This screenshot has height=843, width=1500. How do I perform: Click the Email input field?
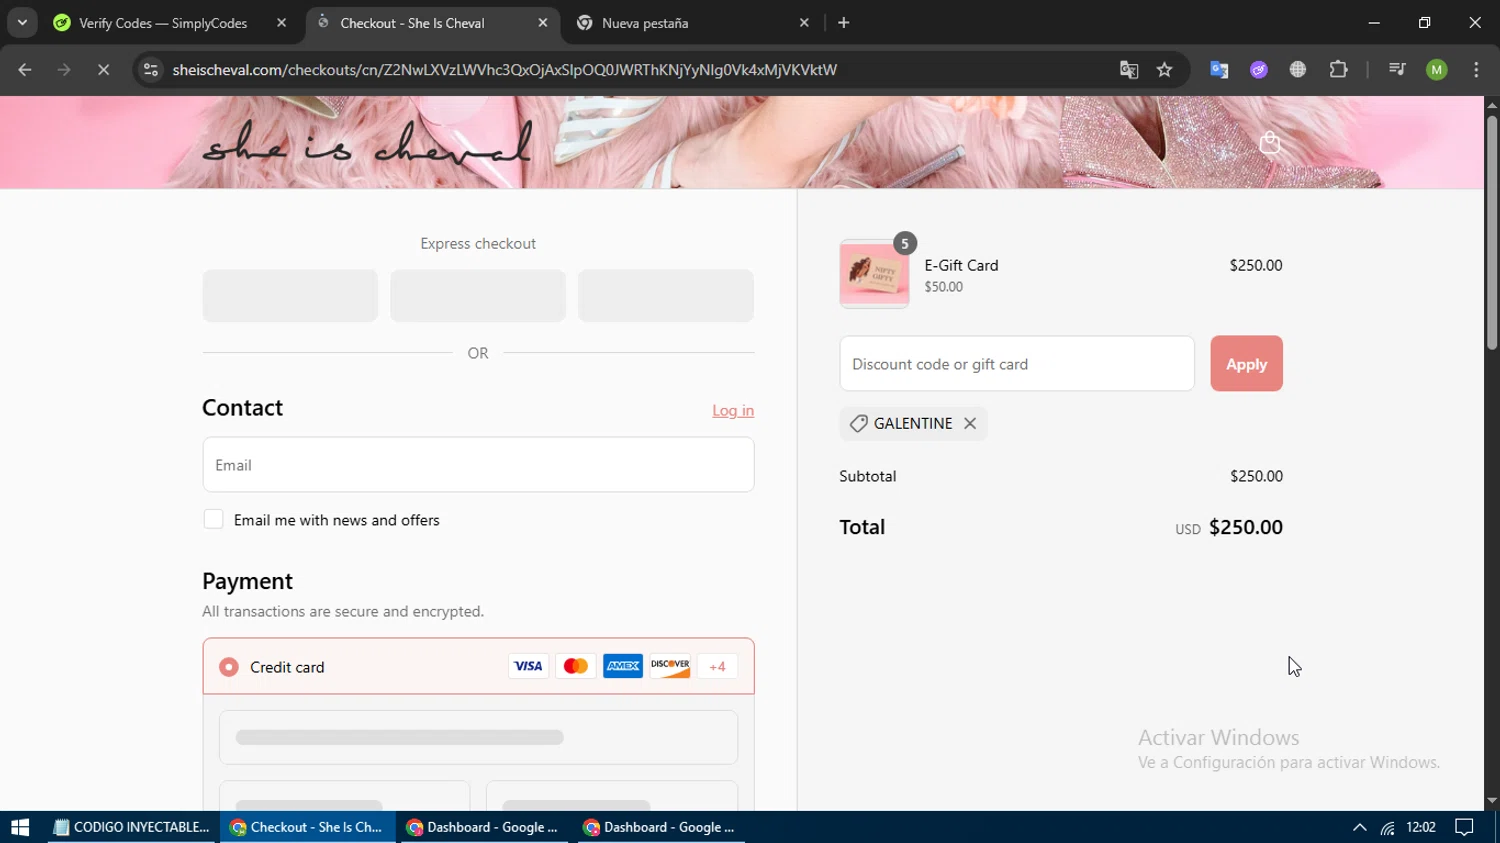coord(478,465)
